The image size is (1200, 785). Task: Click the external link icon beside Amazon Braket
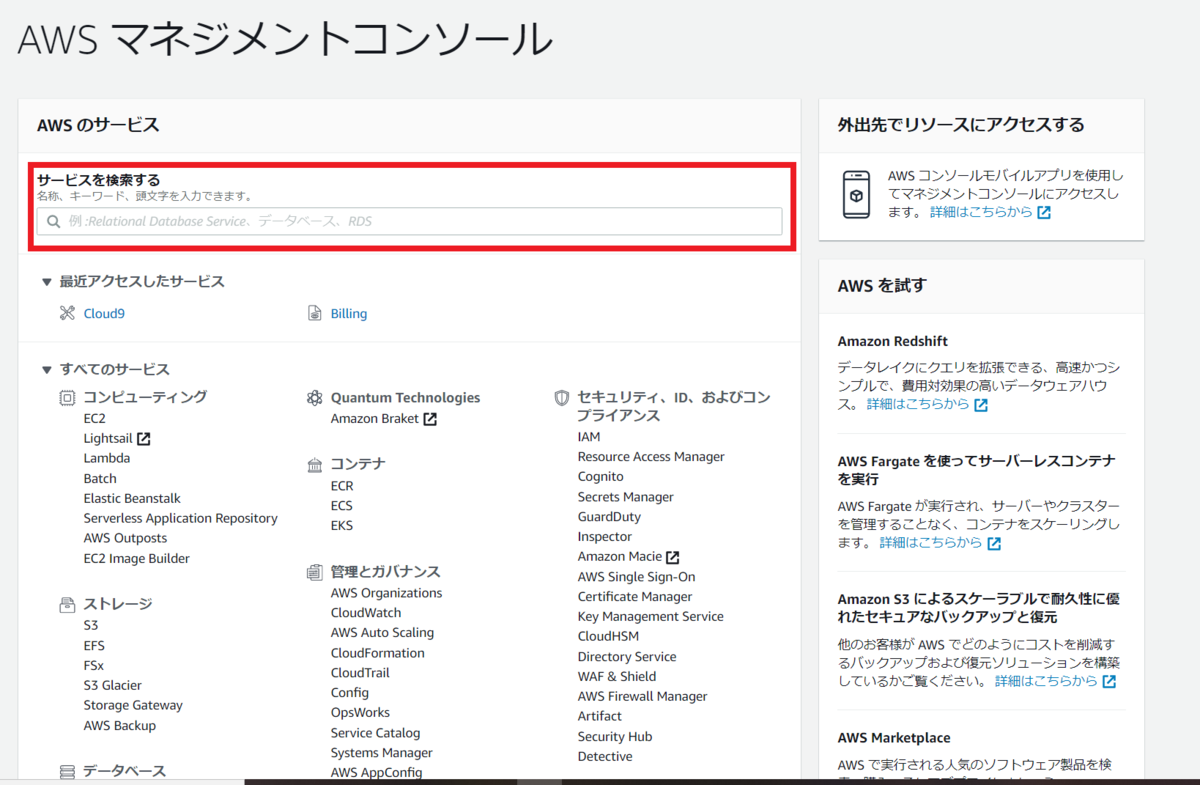[430, 419]
